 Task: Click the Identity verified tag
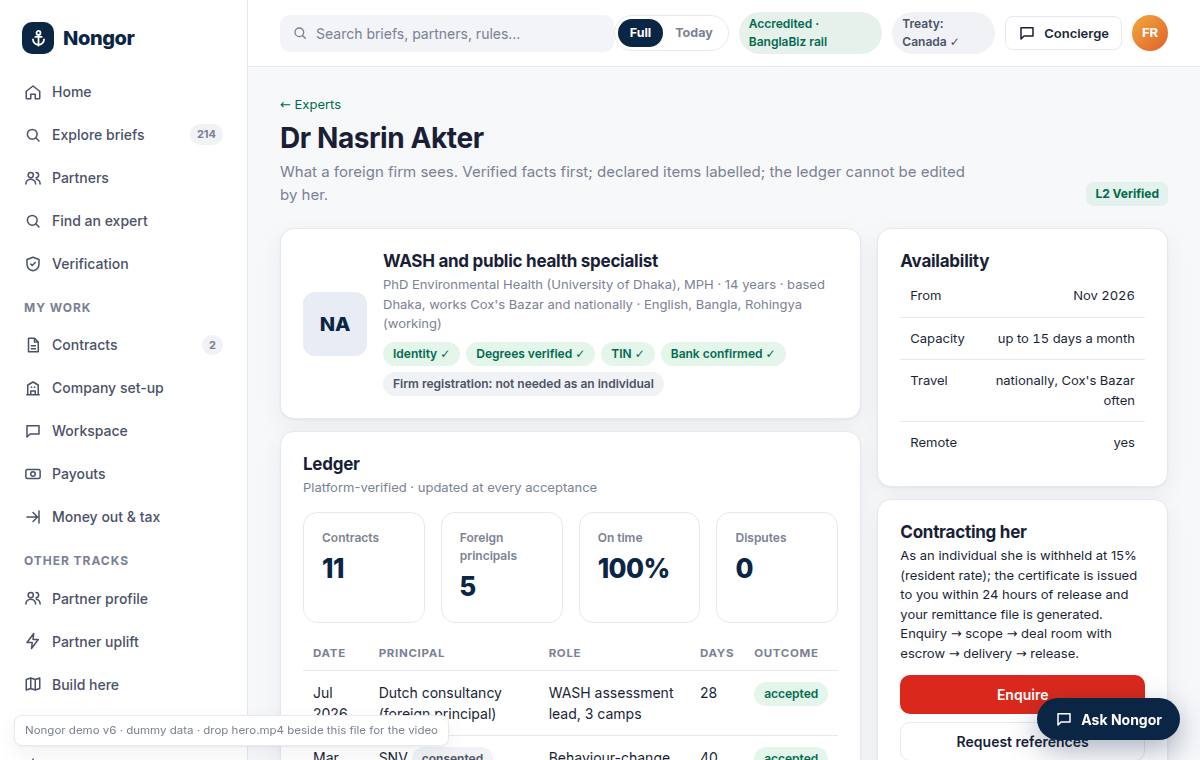pyautogui.click(x=421, y=354)
